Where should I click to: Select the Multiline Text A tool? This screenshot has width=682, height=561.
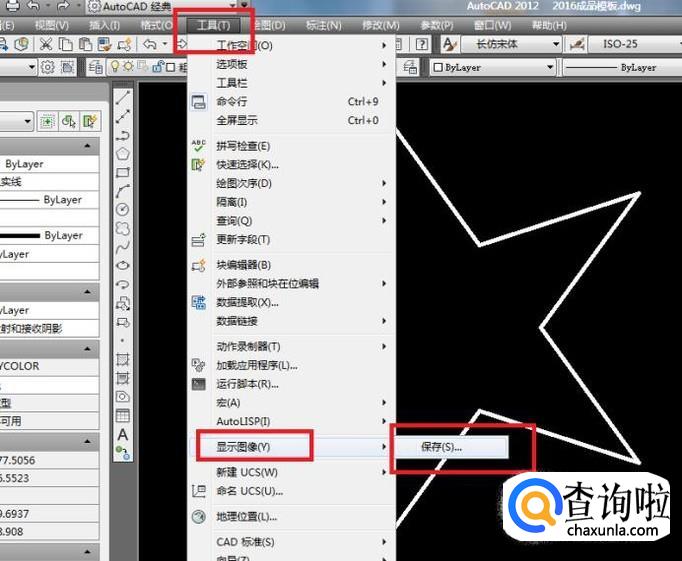pyautogui.click(x=123, y=434)
